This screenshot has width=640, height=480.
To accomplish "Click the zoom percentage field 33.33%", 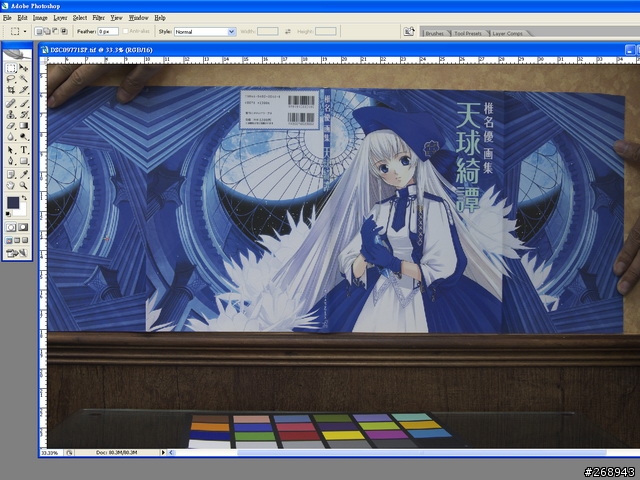I will (x=51, y=453).
